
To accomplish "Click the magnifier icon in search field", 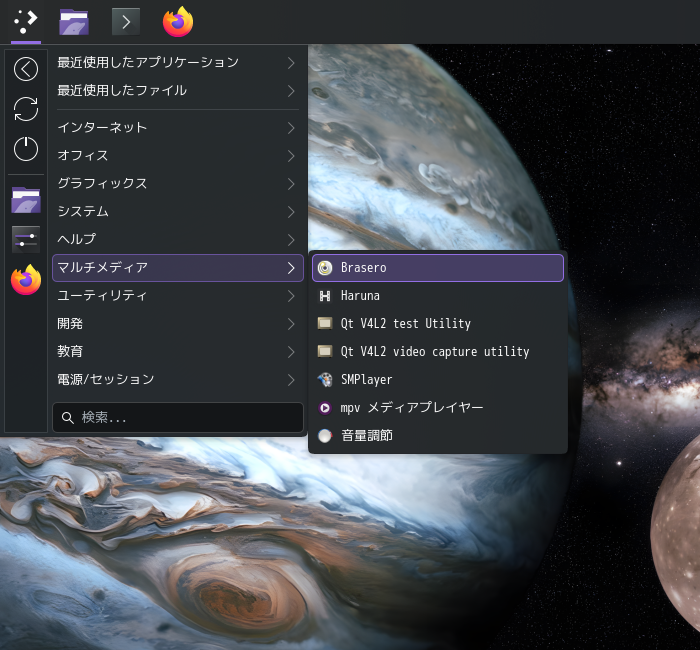I will click(x=67, y=418).
